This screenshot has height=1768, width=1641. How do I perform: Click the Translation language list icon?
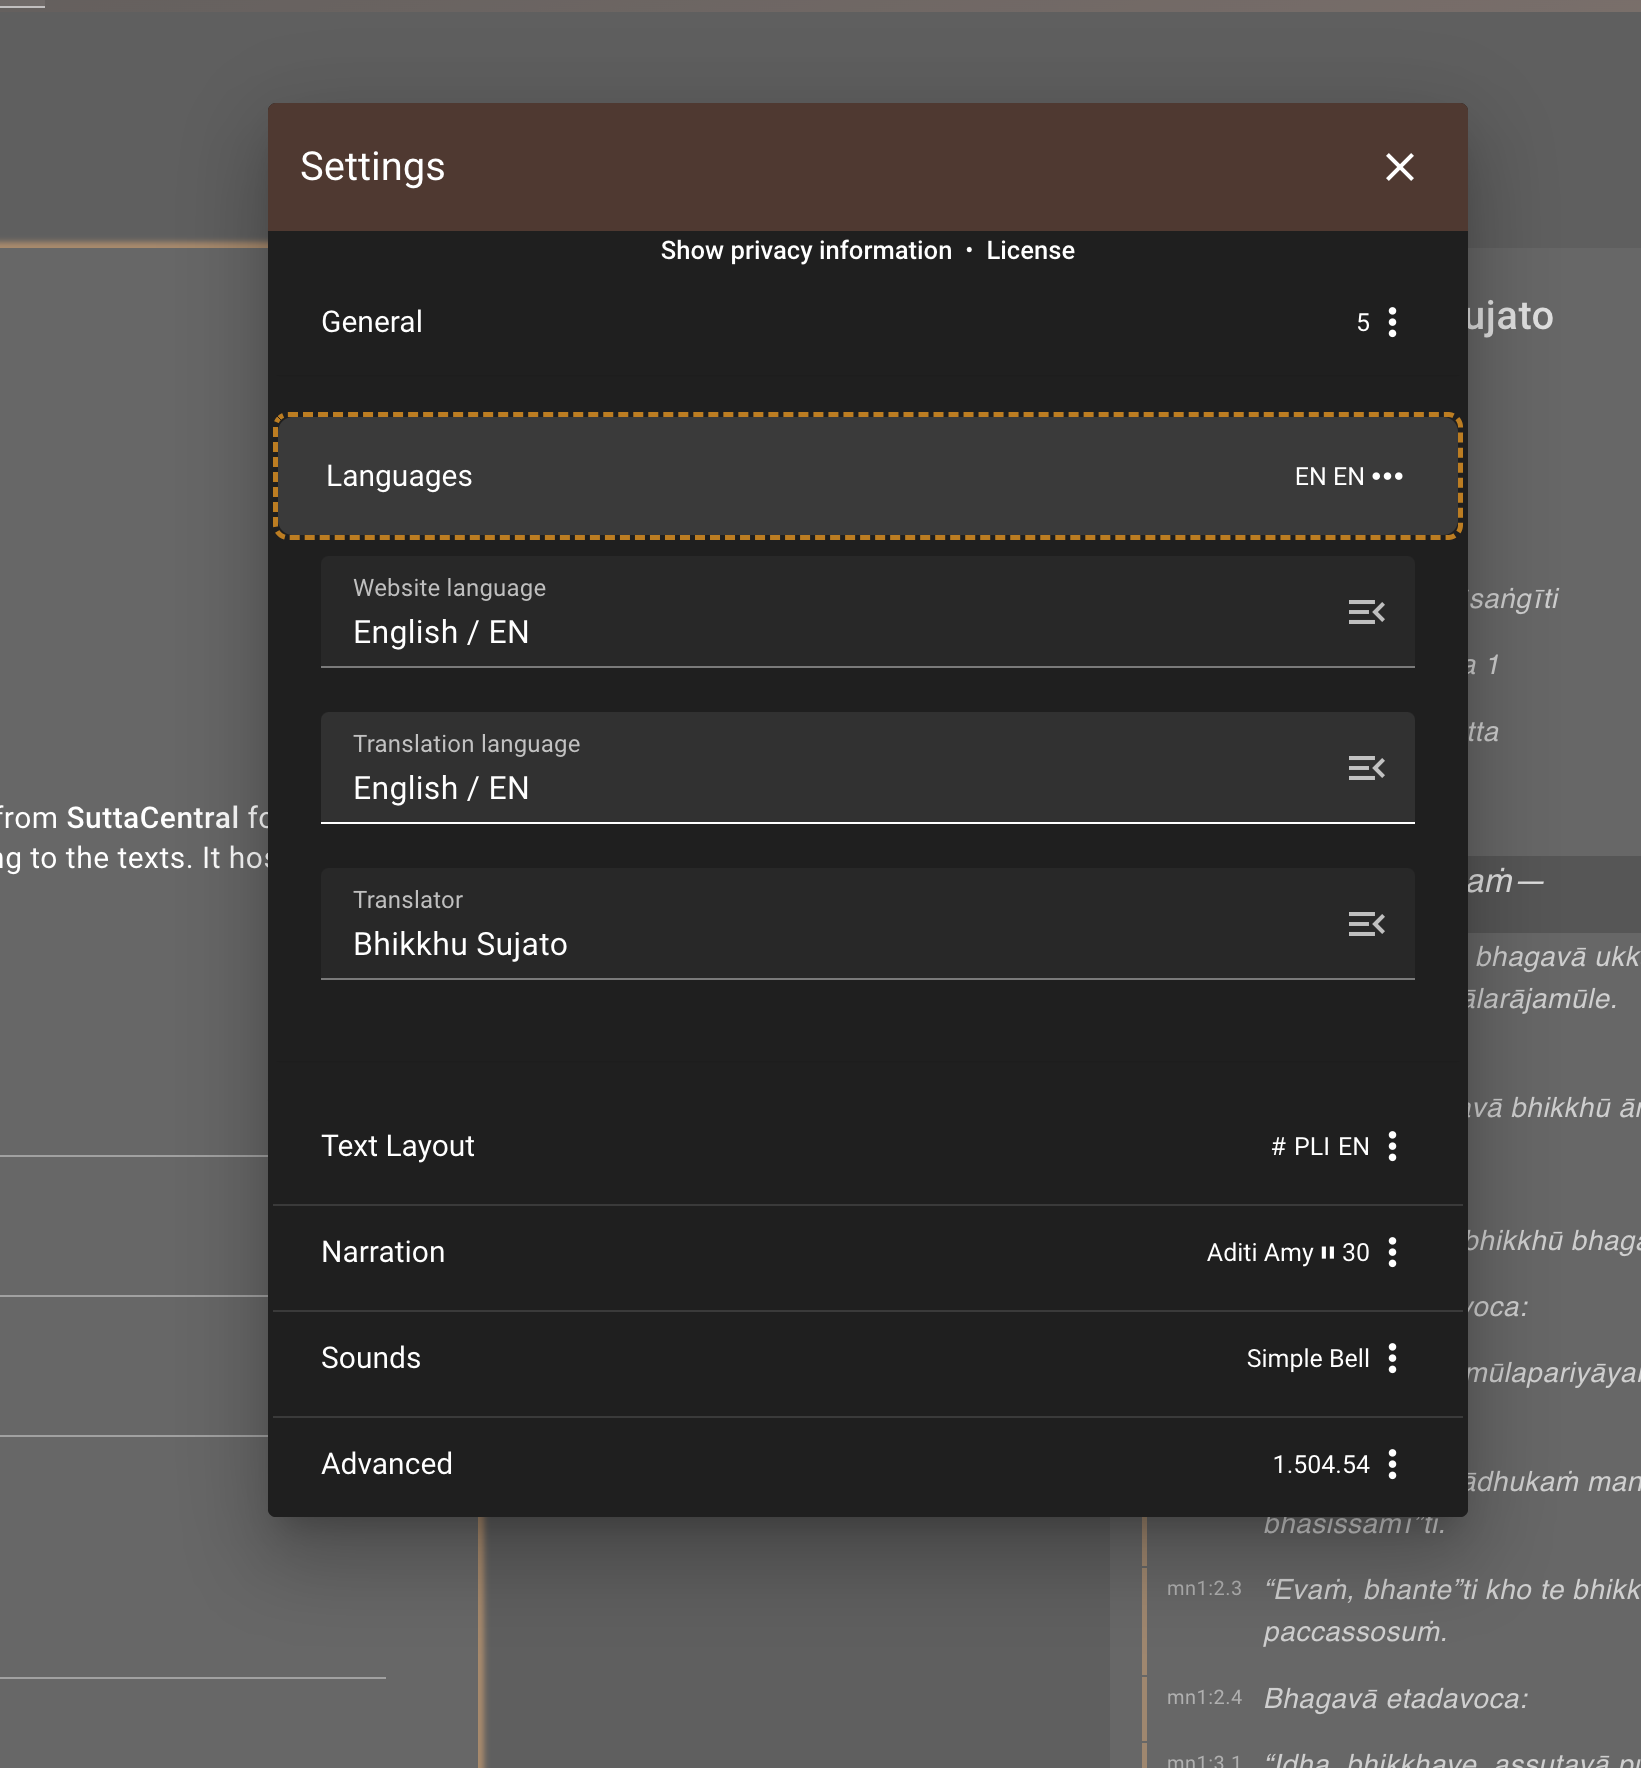tap(1366, 768)
